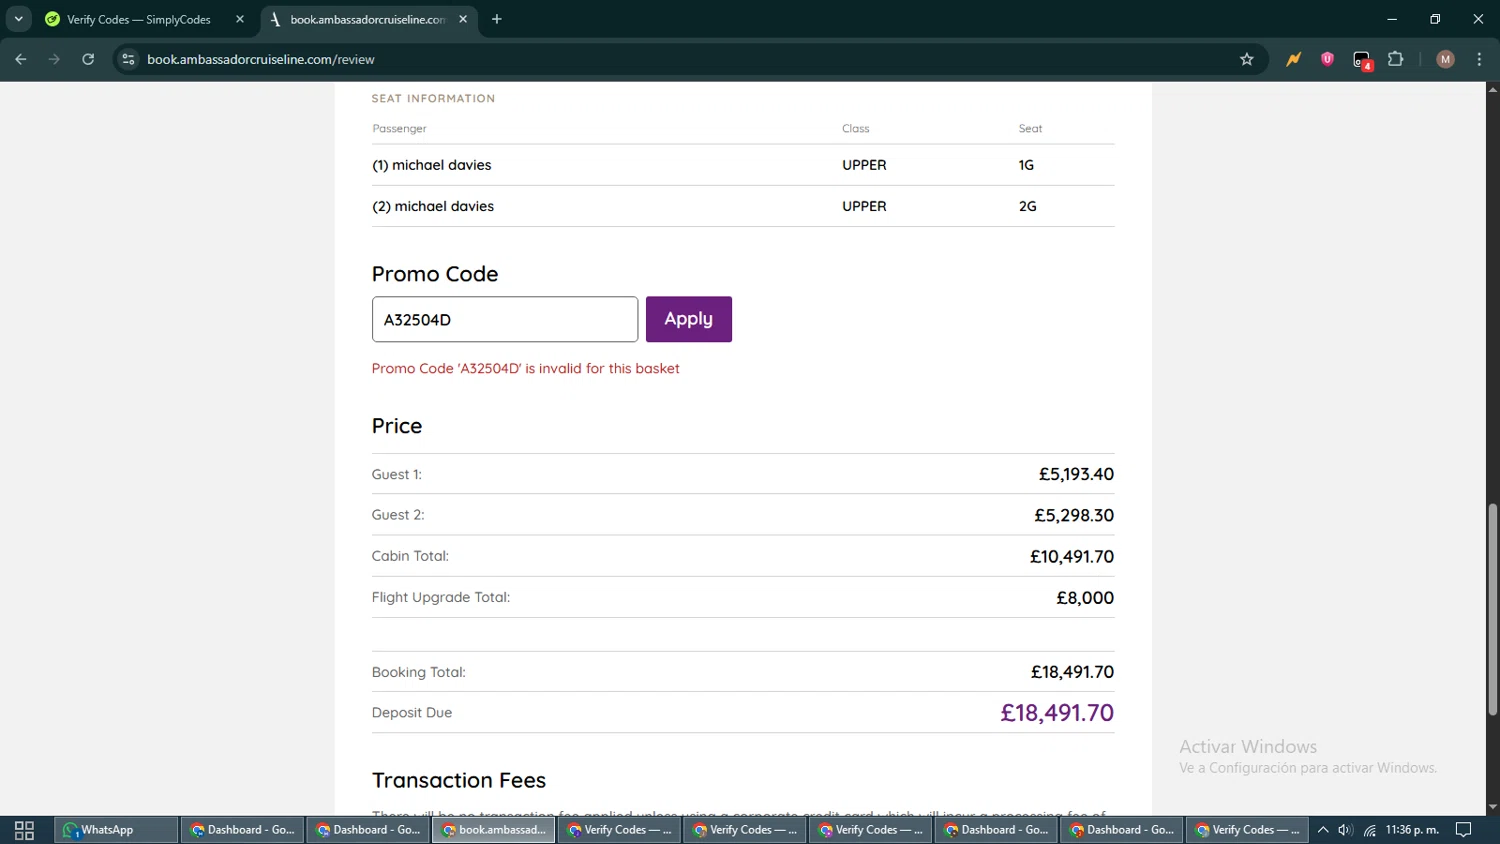Click the browser forward arrow
Image resolution: width=1500 pixels, height=844 pixels.
click(55, 60)
